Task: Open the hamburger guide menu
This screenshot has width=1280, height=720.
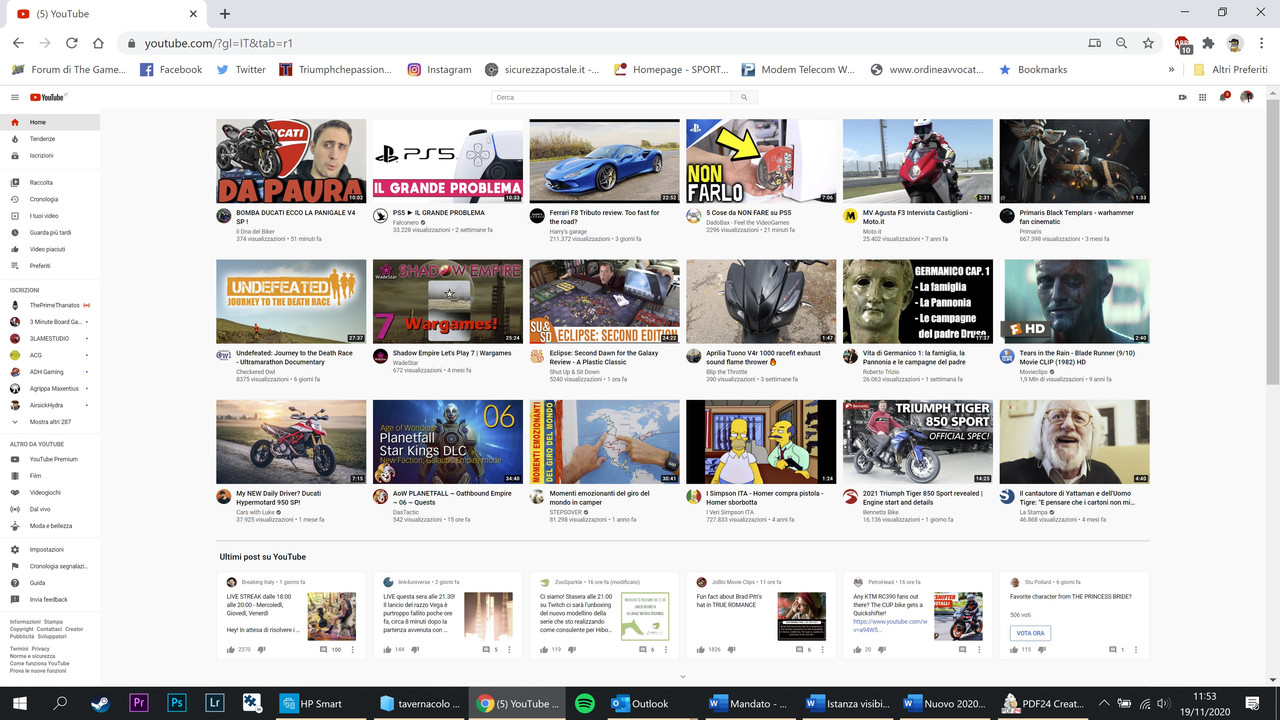Action: (x=15, y=97)
